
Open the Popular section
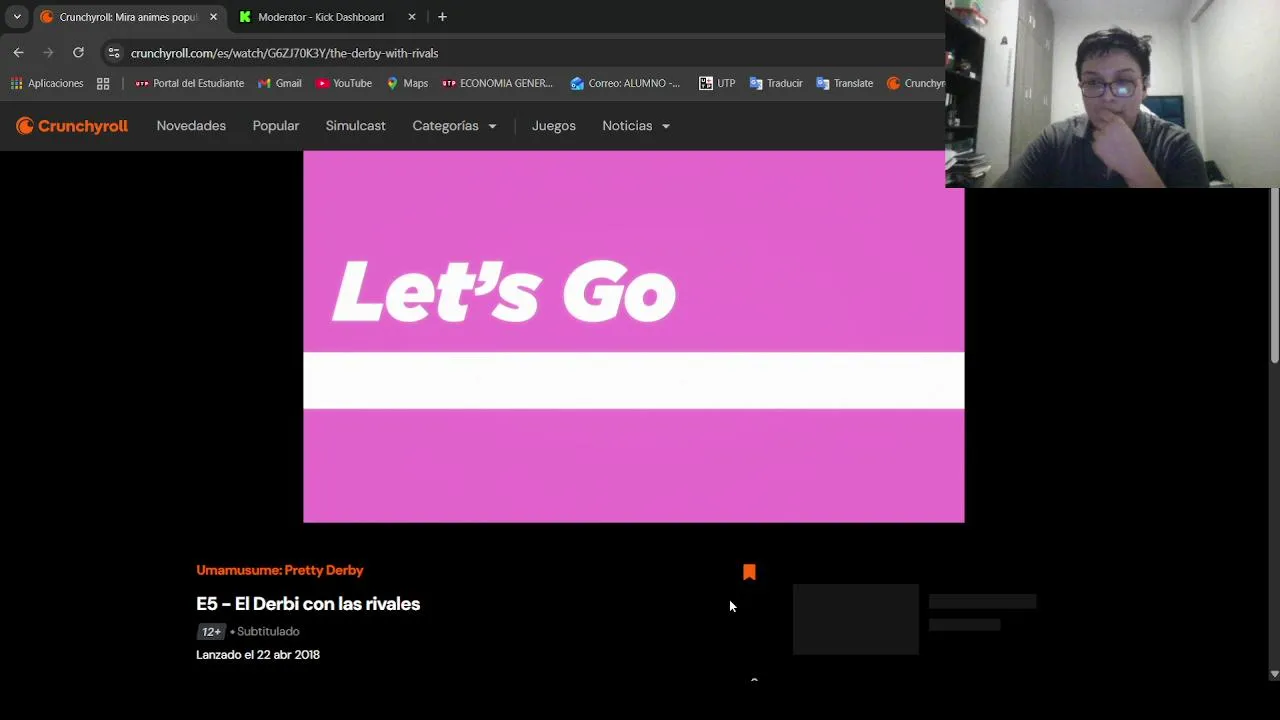pos(276,126)
